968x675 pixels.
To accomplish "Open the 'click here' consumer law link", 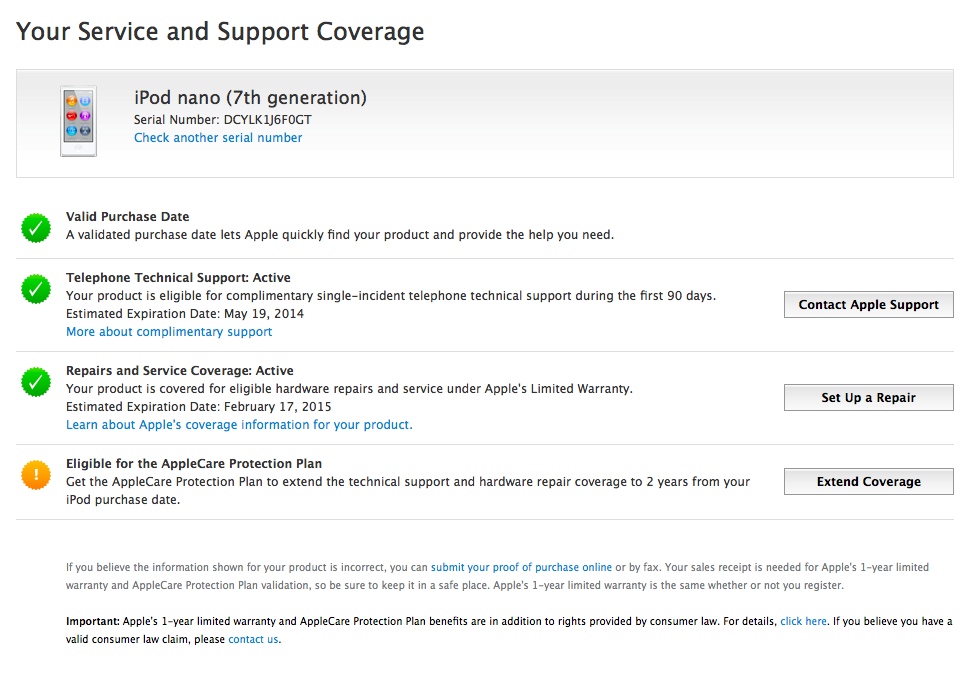I will click(x=803, y=621).
